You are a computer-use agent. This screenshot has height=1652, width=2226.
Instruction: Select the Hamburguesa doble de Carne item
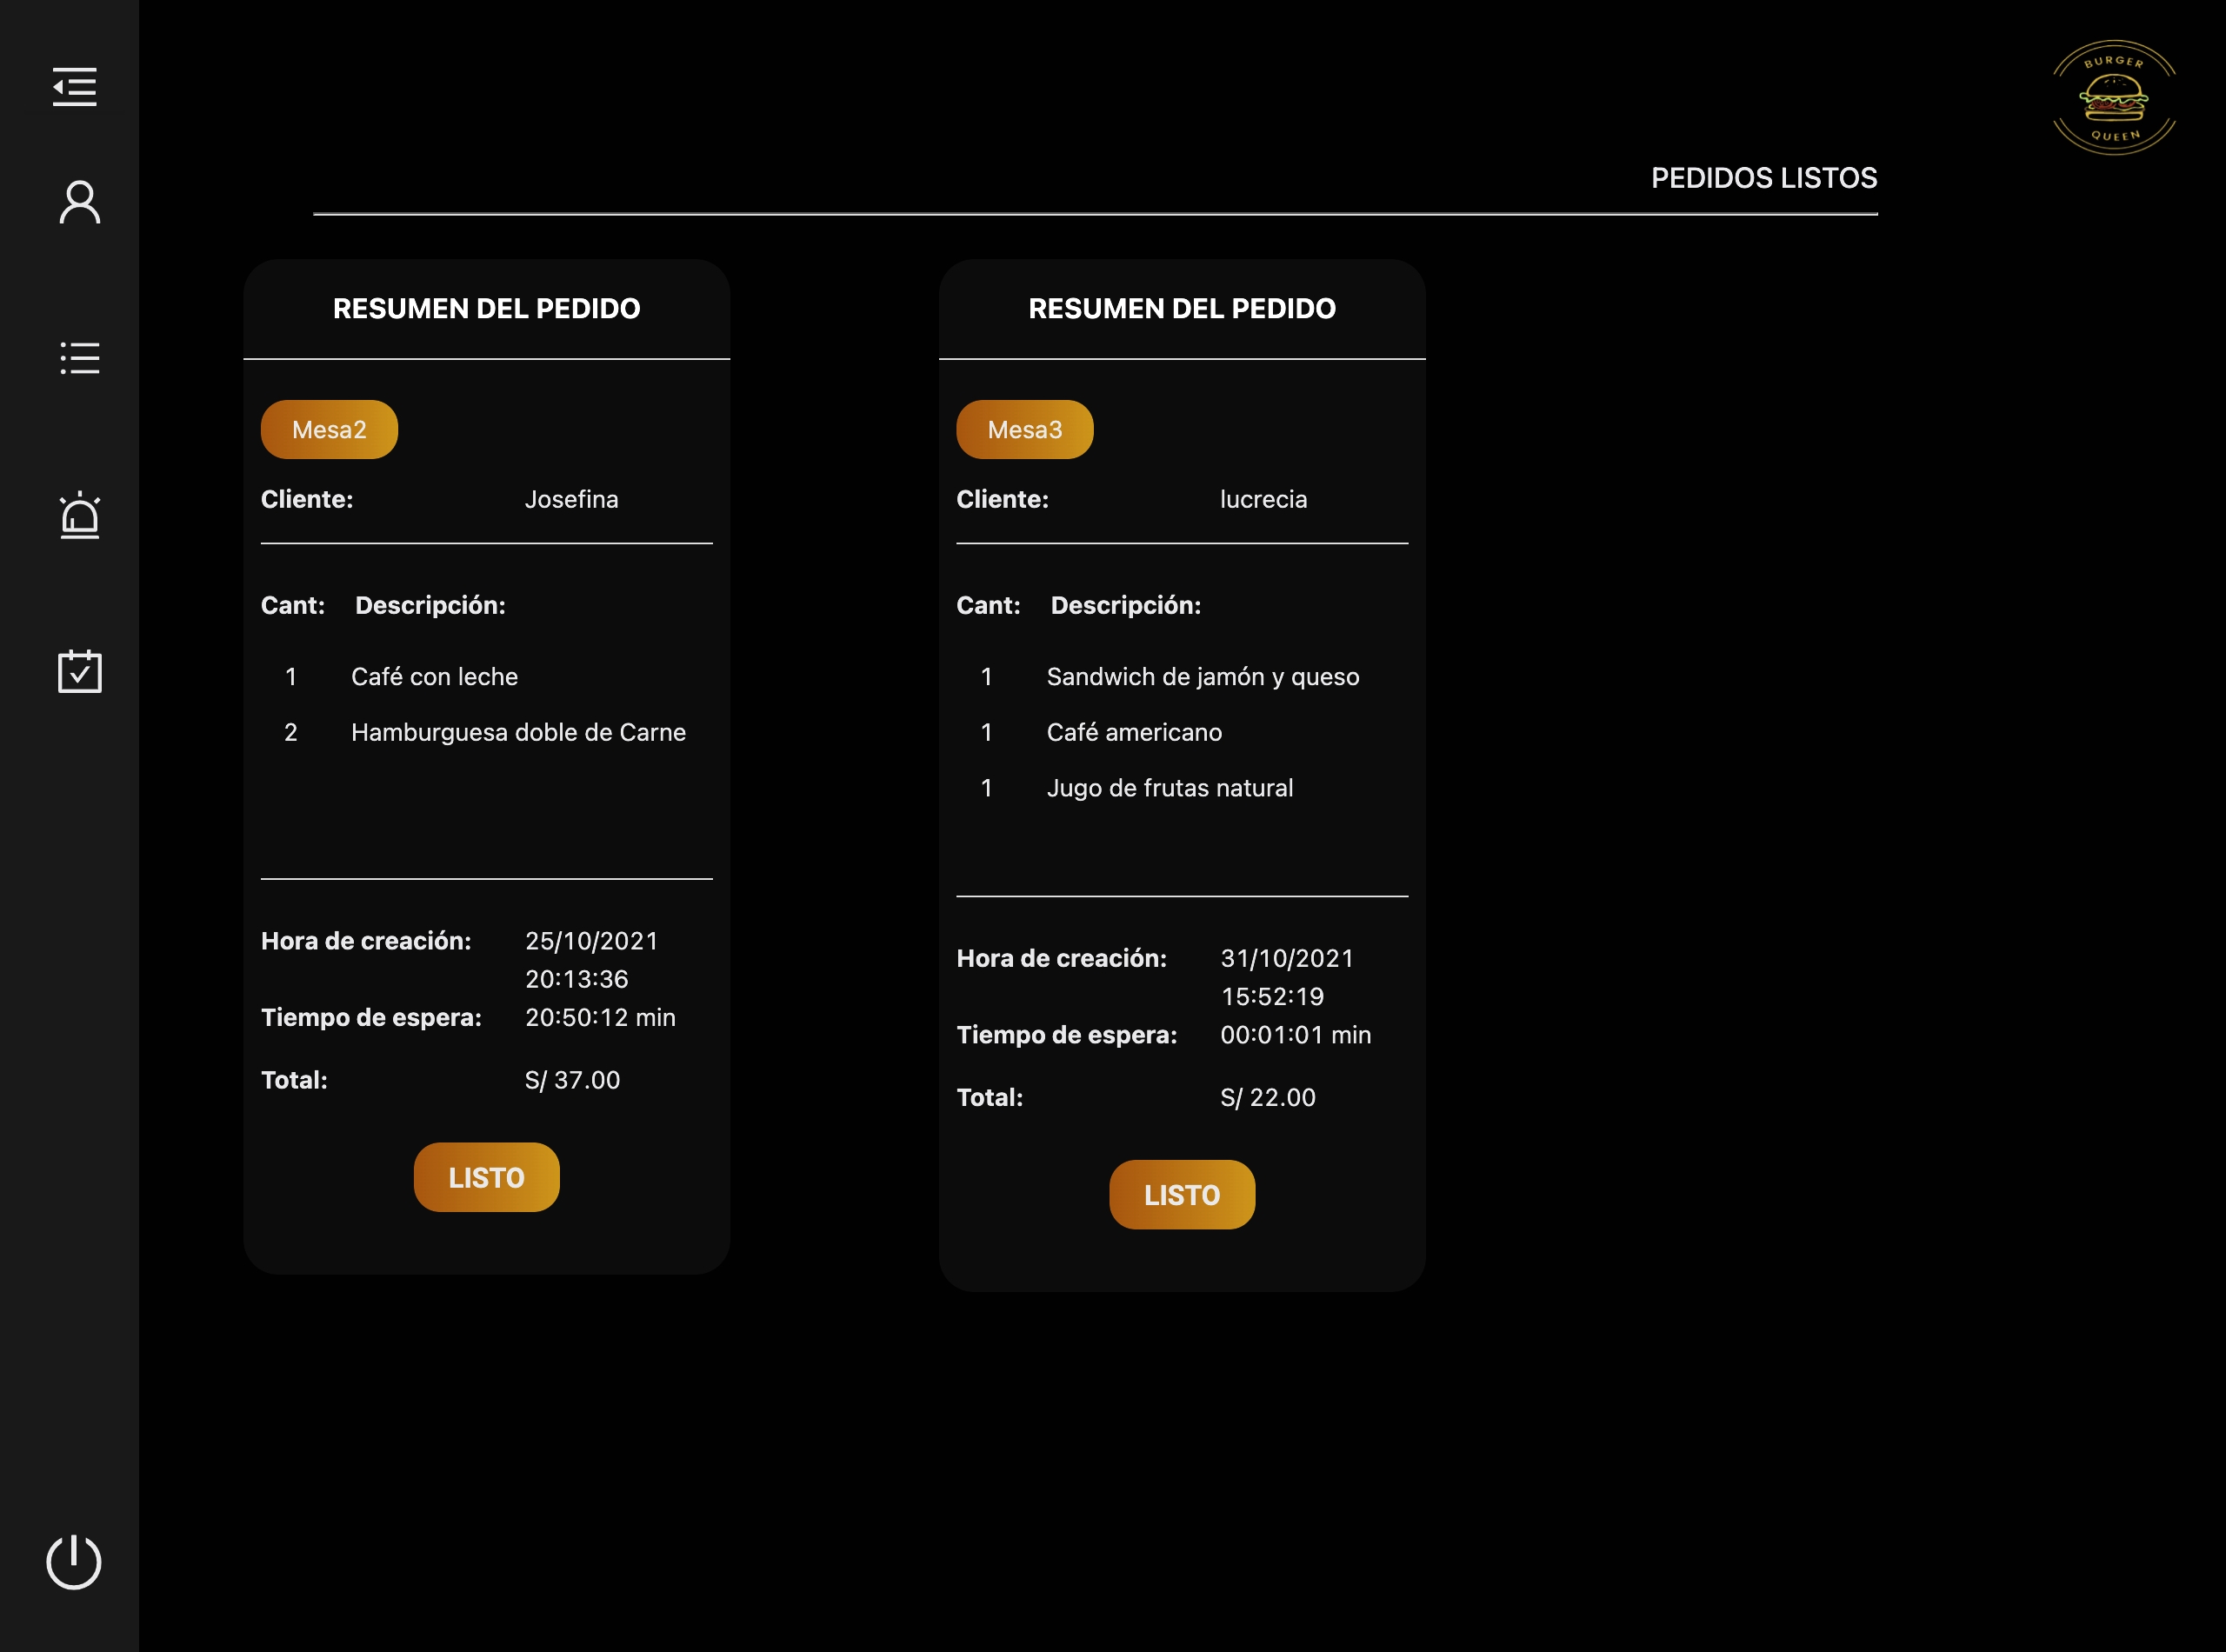(x=518, y=733)
